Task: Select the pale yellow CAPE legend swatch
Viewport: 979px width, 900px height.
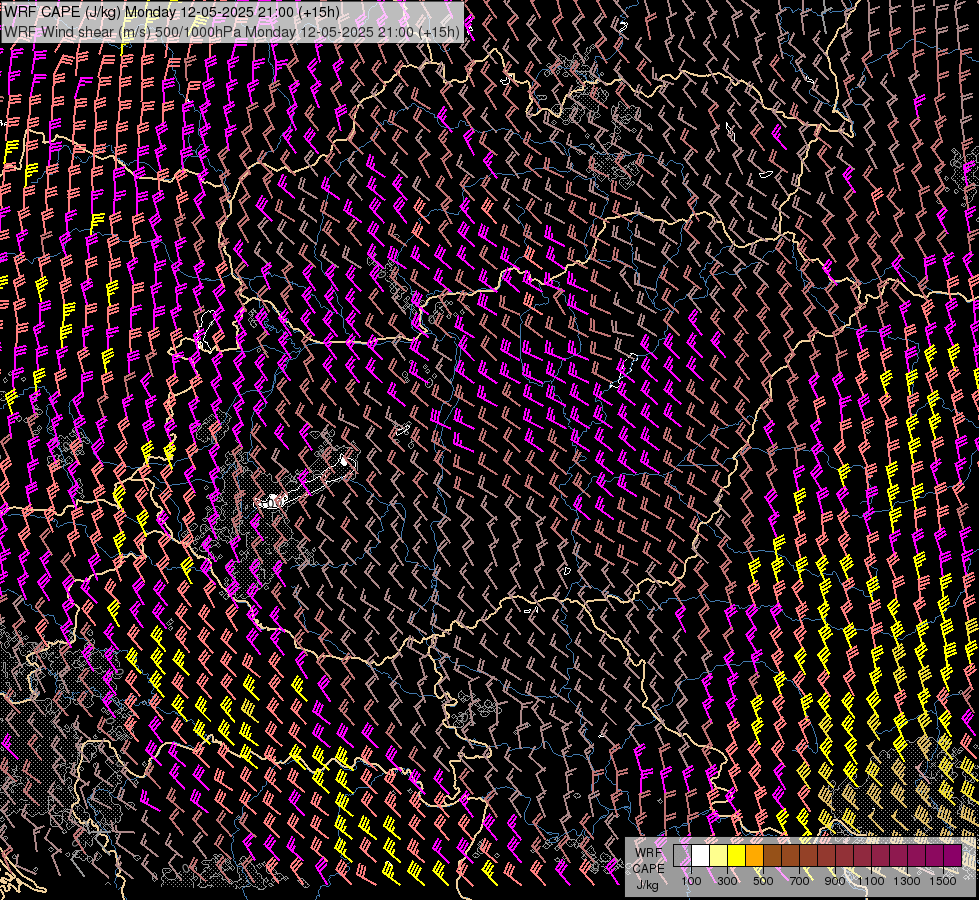Action: tap(719, 855)
